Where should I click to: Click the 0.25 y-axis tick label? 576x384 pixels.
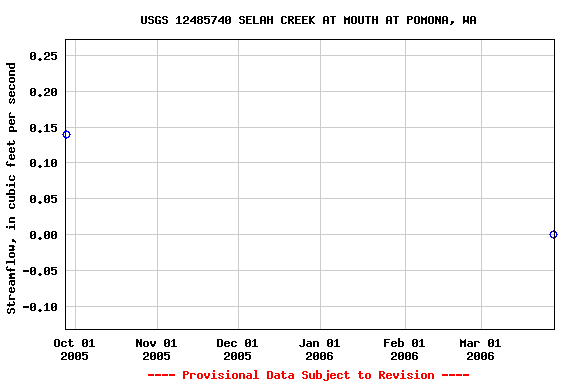click(43, 56)
